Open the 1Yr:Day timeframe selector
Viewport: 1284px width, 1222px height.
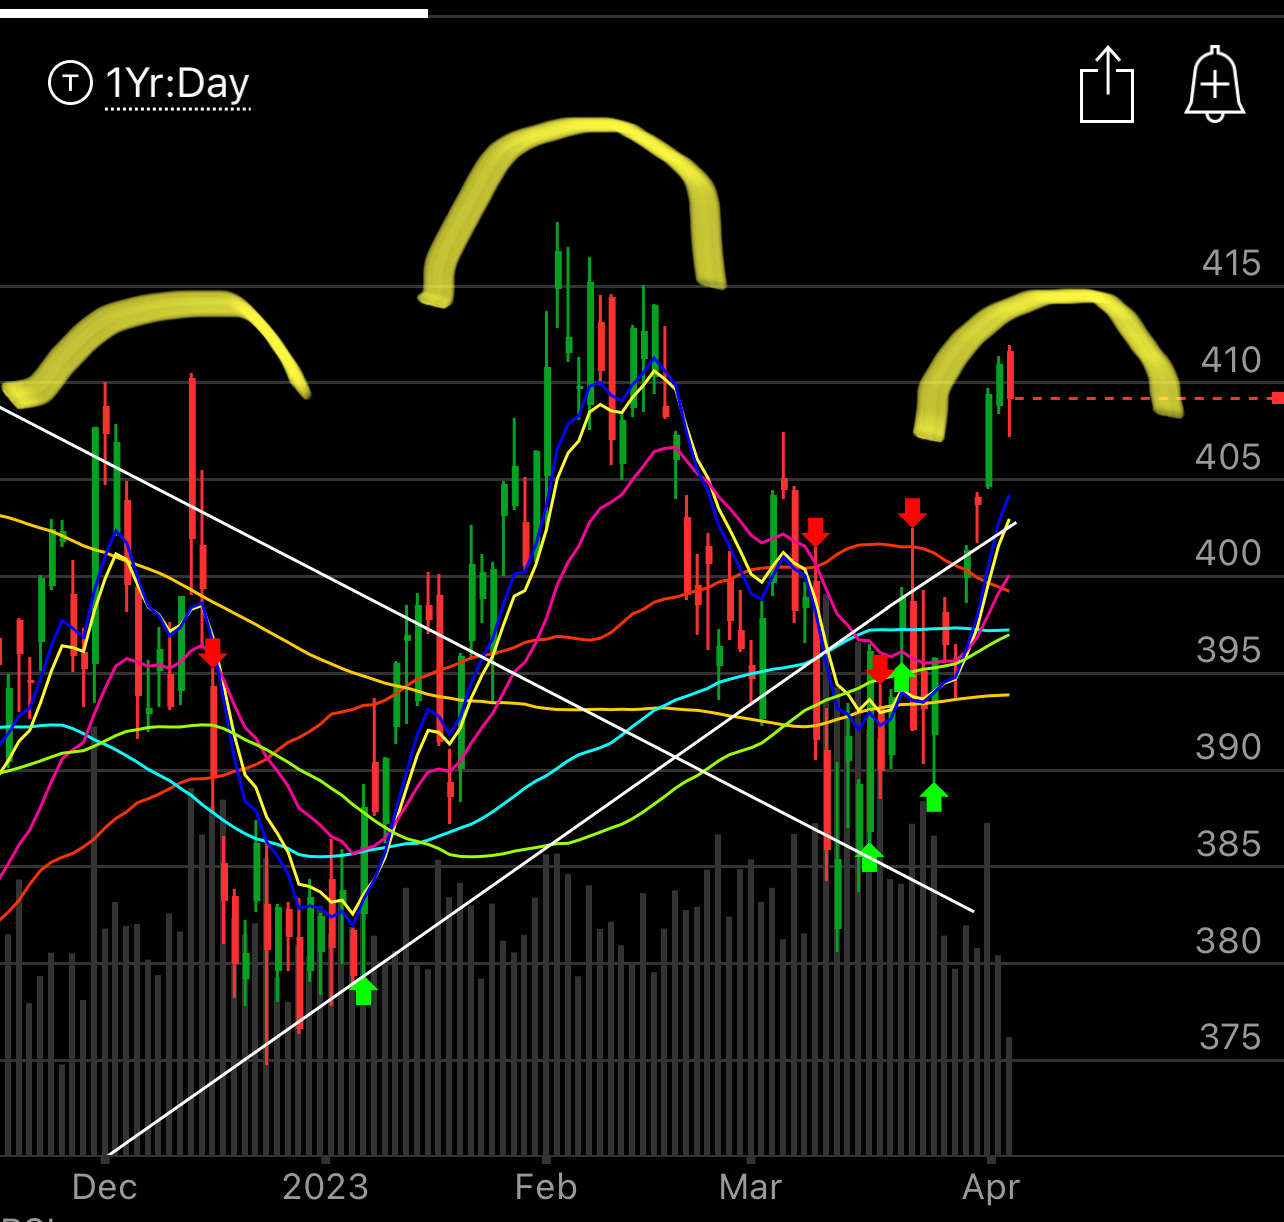click(x=177, y=84)
